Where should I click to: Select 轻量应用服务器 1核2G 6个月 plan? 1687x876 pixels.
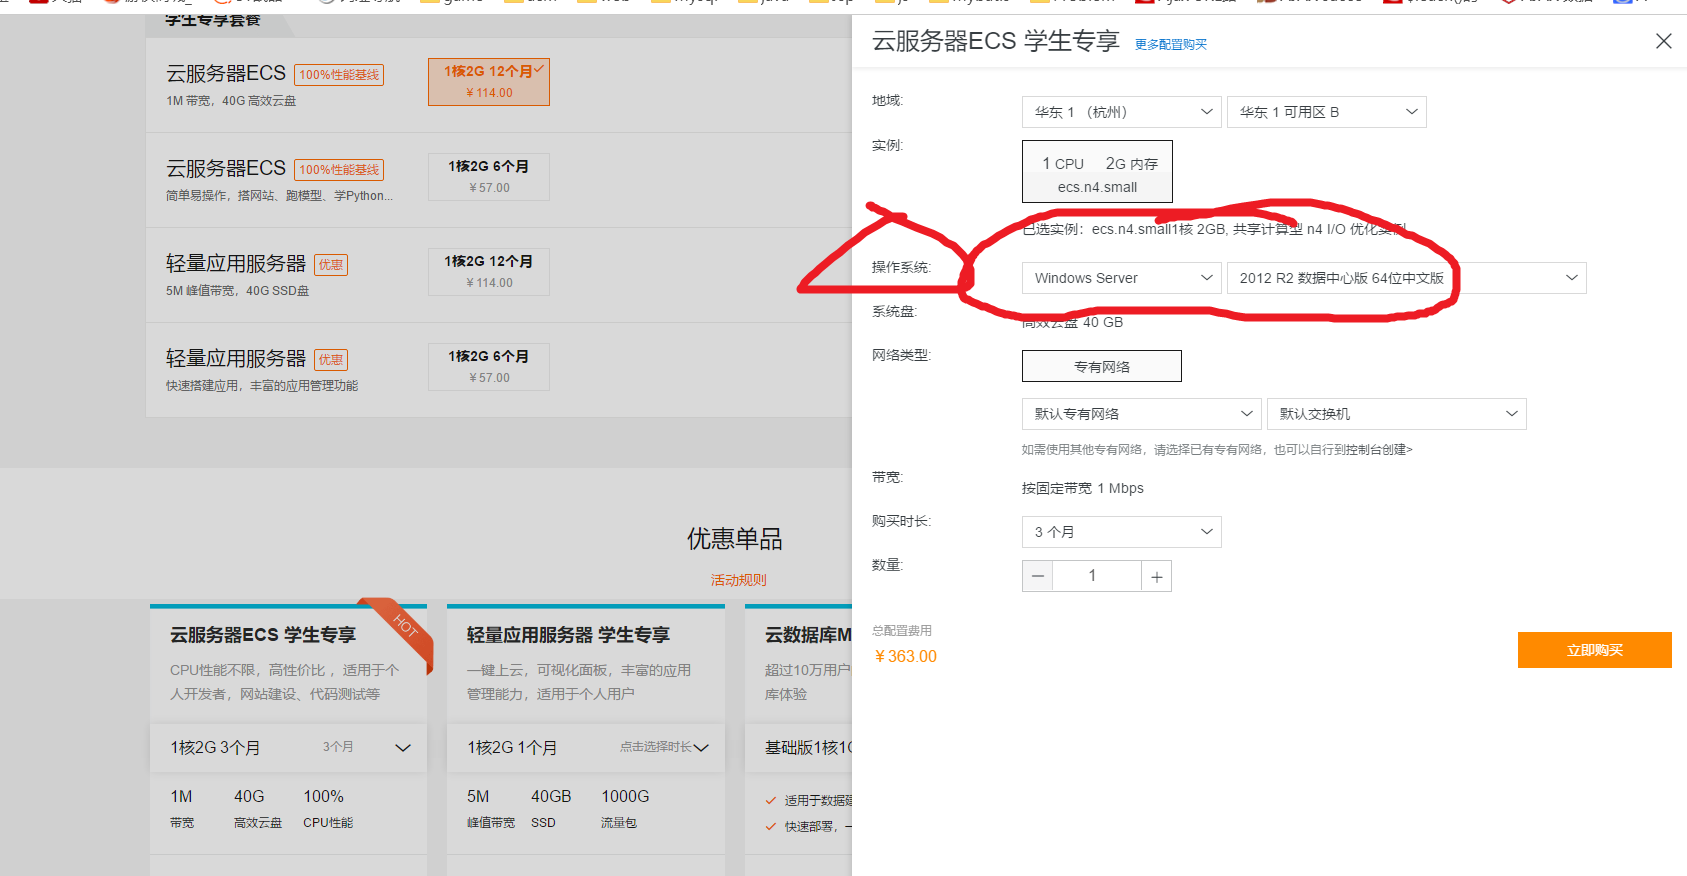489,367
